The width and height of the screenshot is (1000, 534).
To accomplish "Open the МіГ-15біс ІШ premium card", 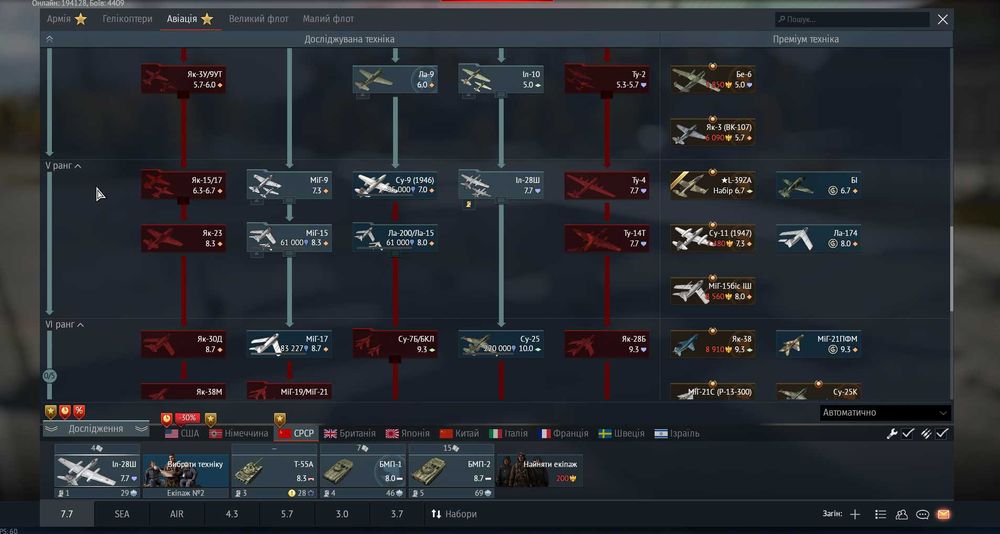I will tap(712, 291).
